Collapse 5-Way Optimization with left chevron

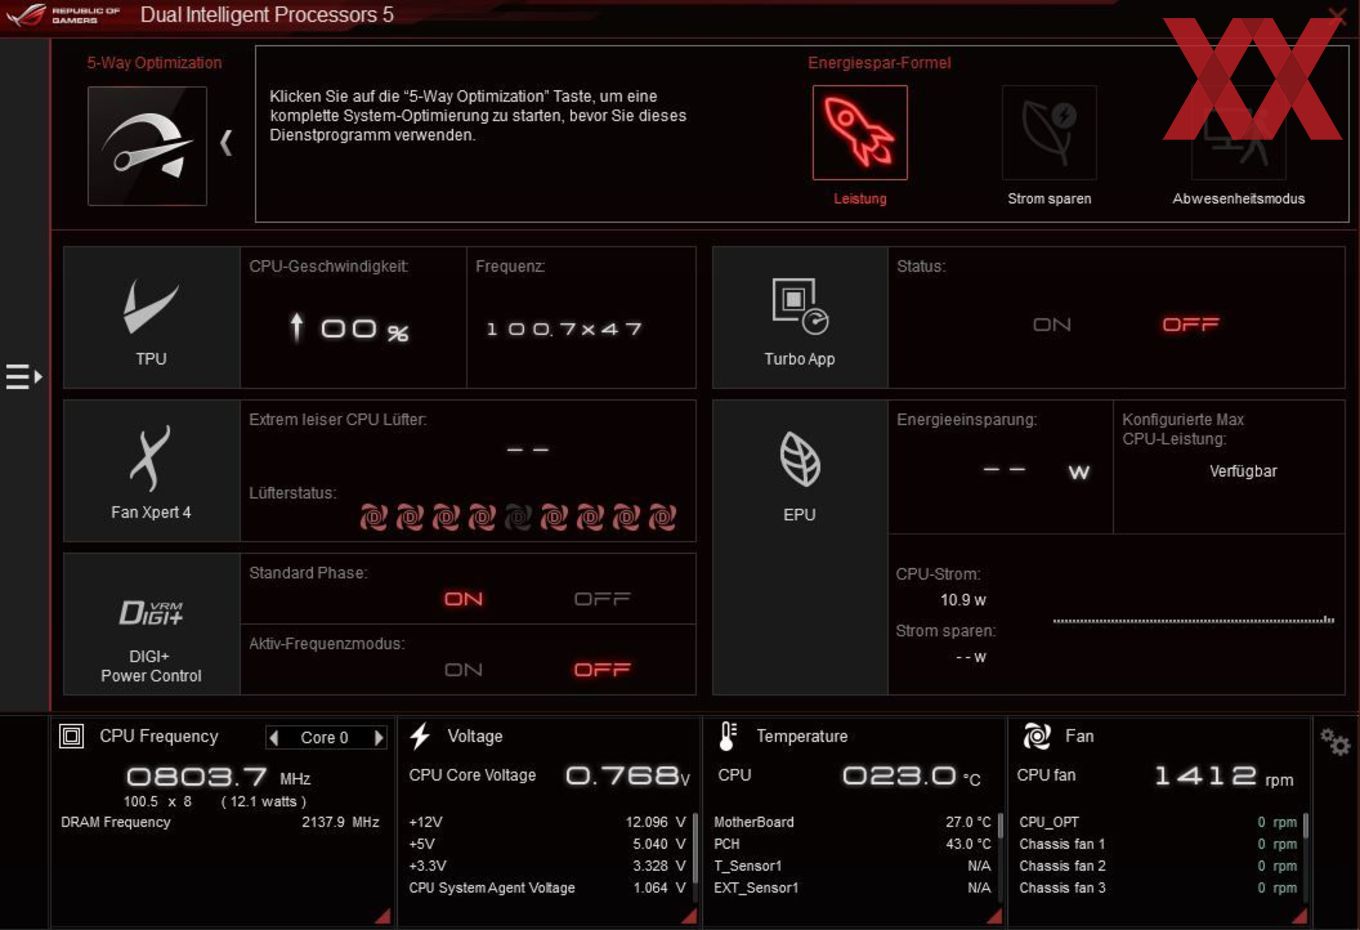pyautogui.click(x=226, y=143)
